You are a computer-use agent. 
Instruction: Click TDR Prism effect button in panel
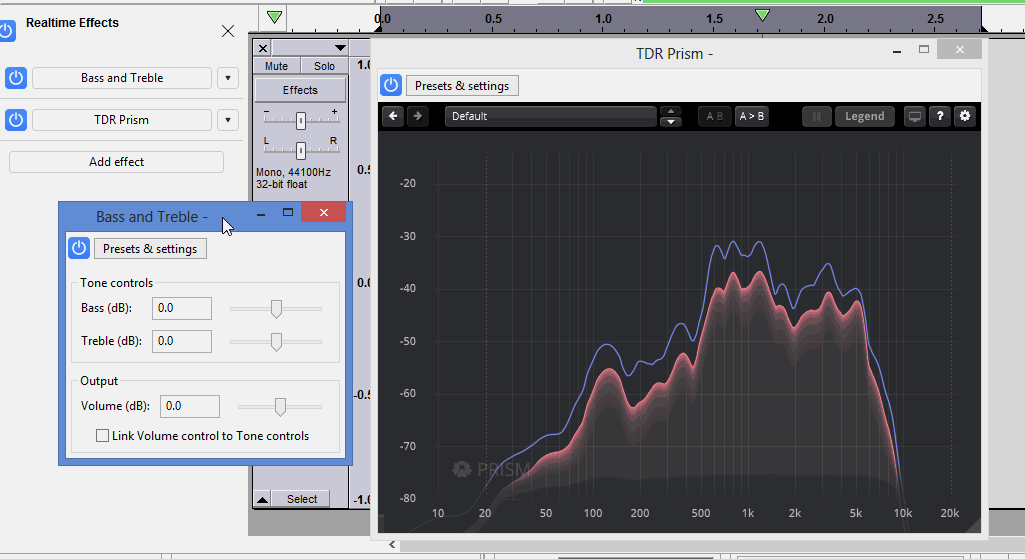122,120
